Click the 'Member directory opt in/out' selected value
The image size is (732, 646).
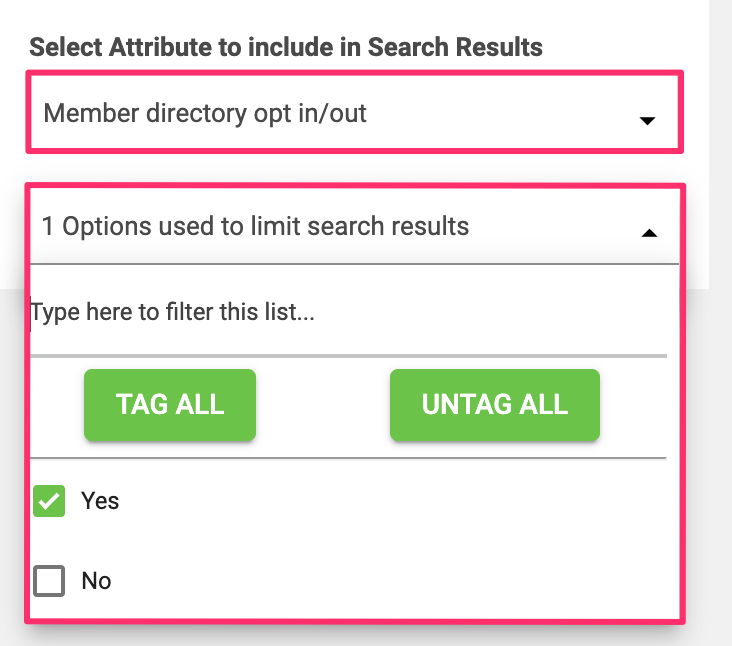[205, 113]
